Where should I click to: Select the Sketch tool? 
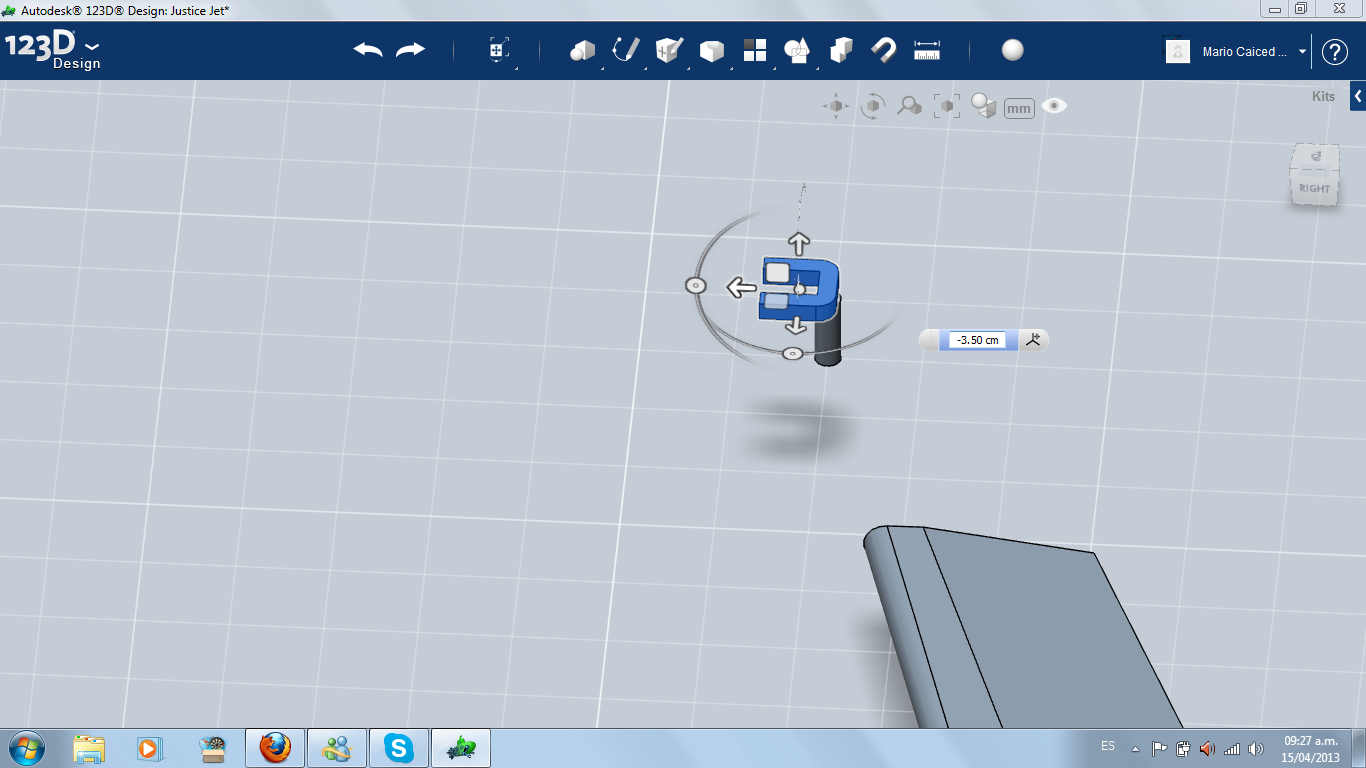tap(626, 50)
